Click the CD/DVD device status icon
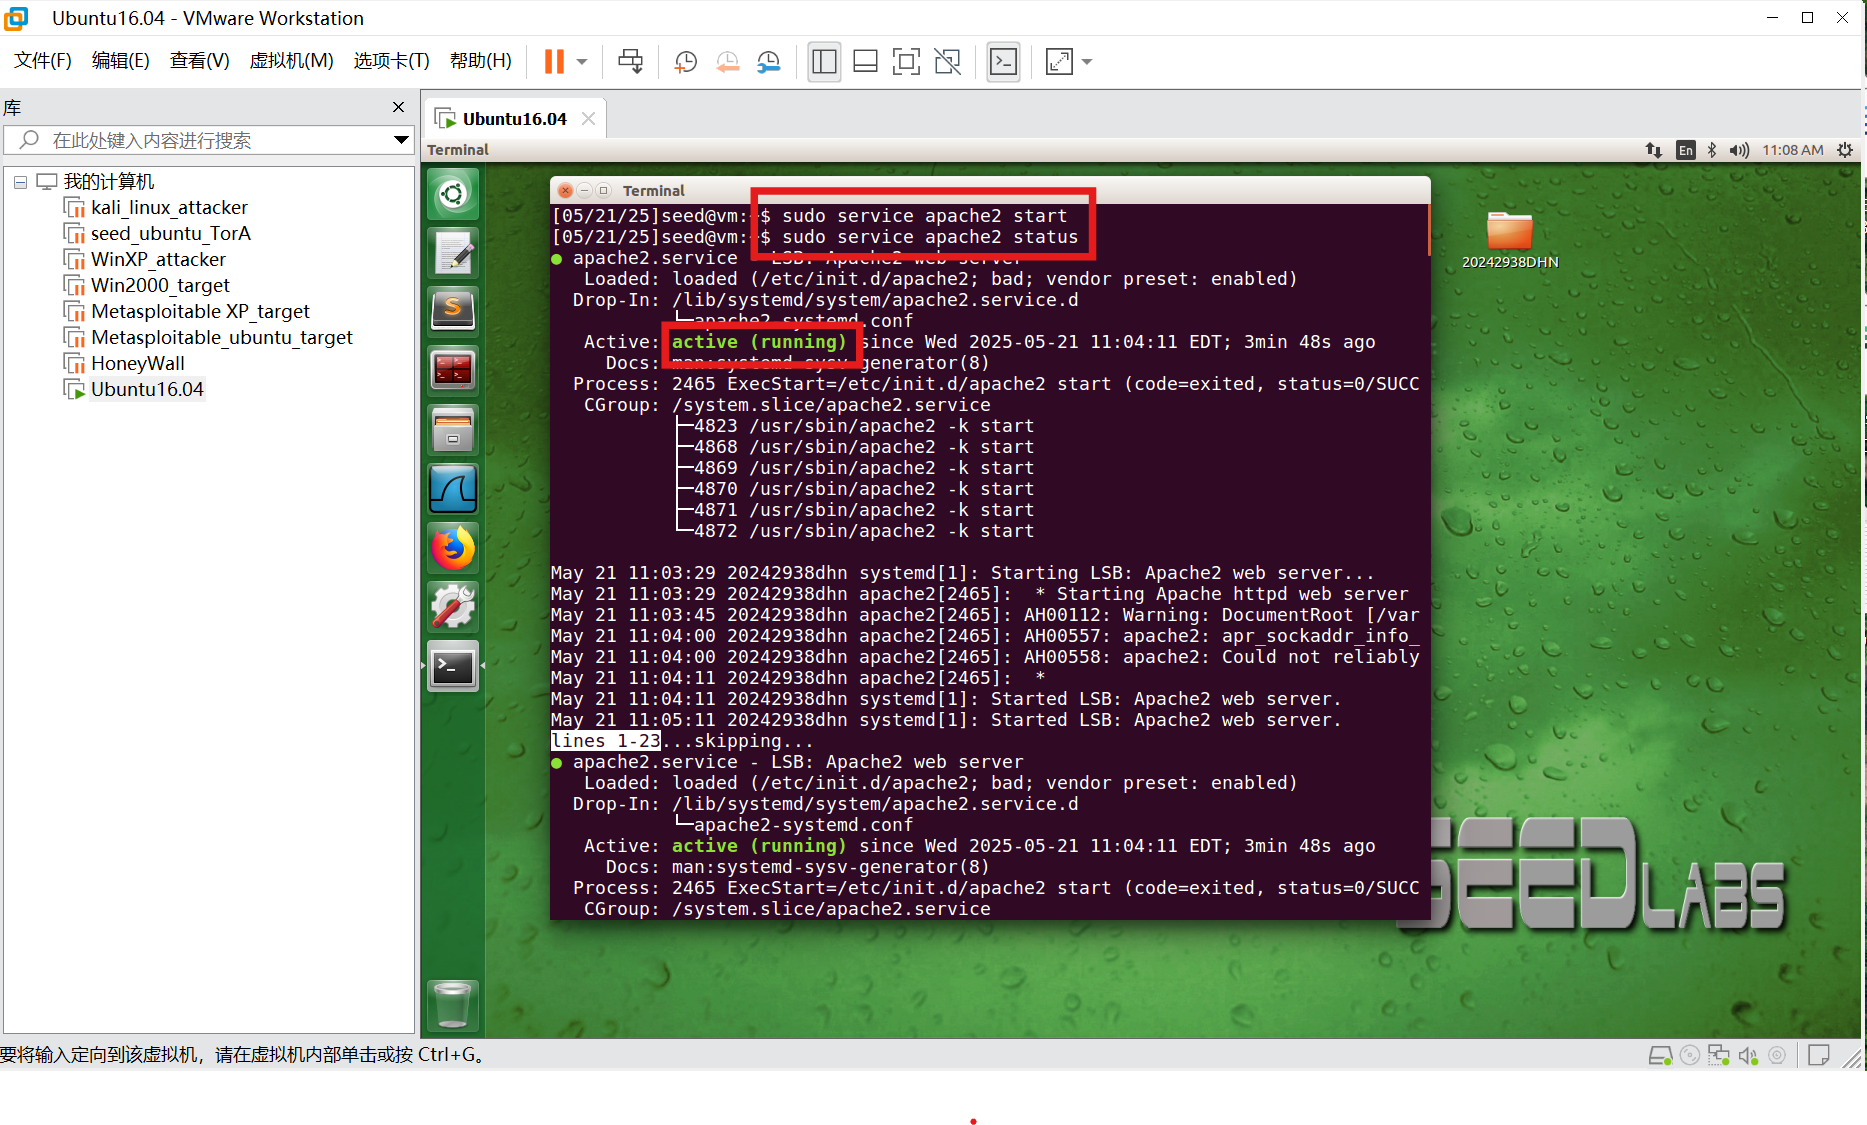 (1690, 1055)
